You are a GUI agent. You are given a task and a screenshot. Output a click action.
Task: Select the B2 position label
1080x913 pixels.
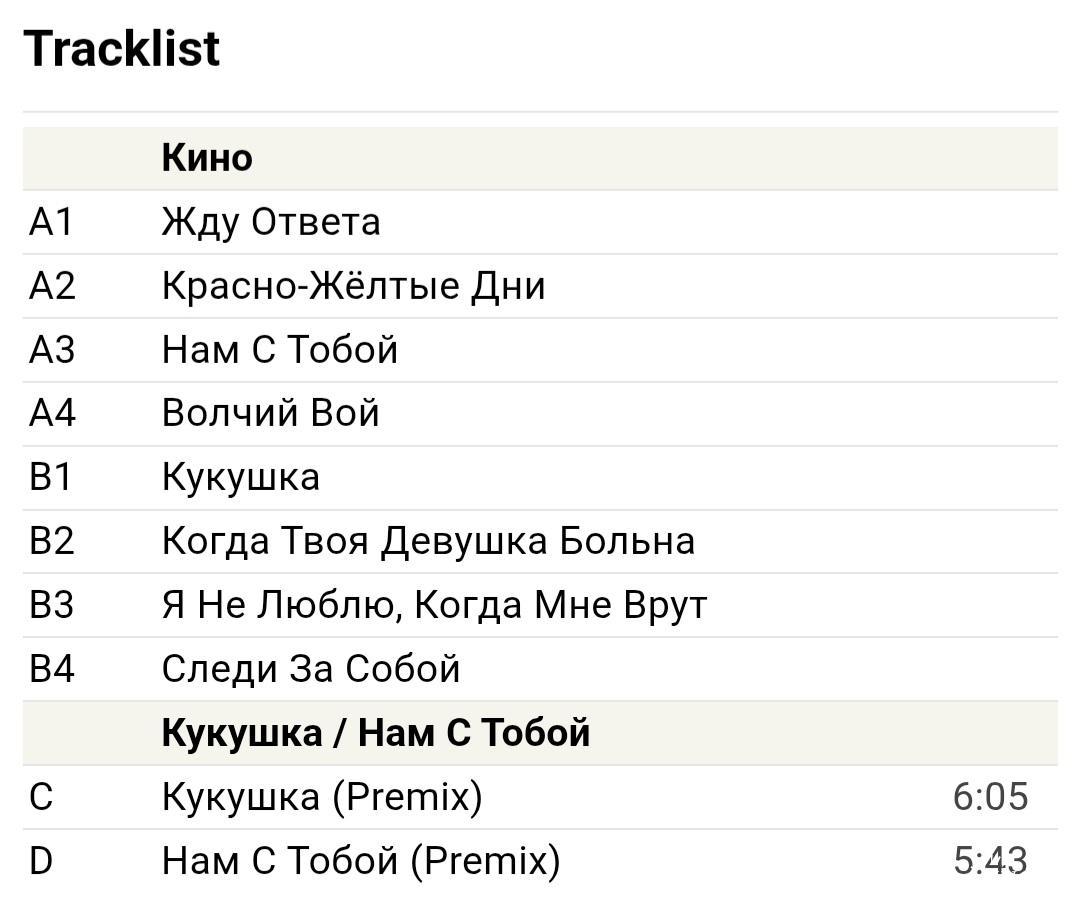tap(52, 542)
